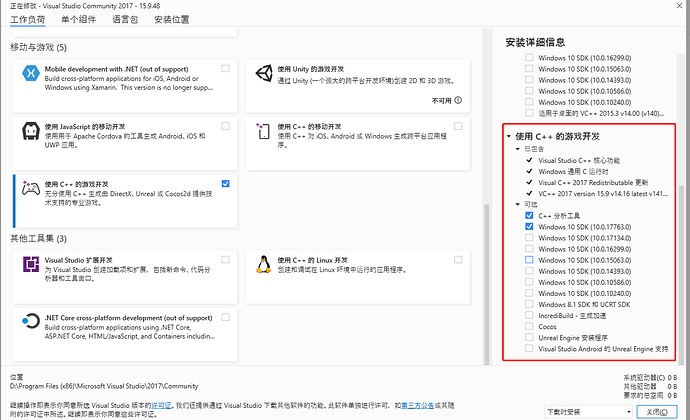The height and width of the screenshot is (420, 690).
Task: Collapse the 可选 group
Action: coord(518,204)
